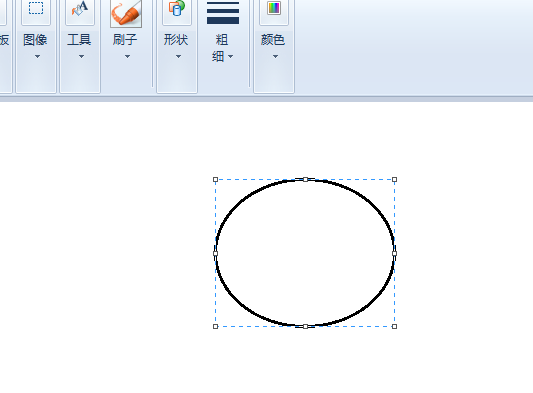Click the top-left selection handle of ellipse
The height and width of the screenshot is (393, 533).
215,180
